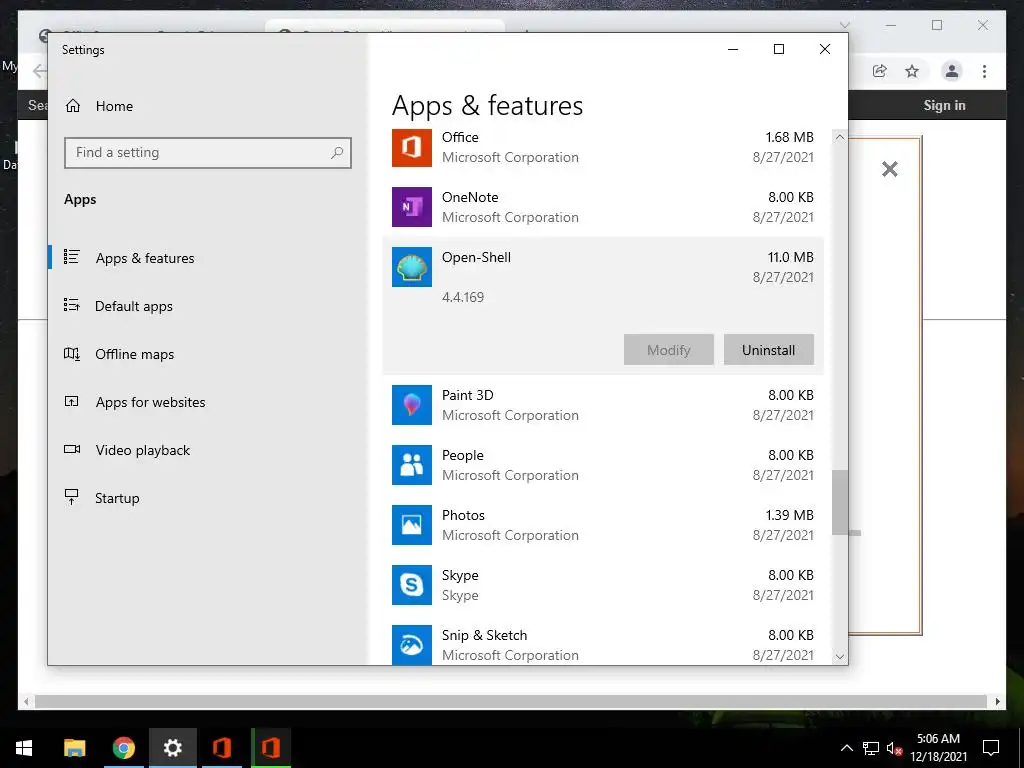
Task: Close the popup dialog with the X in Chrome
Action: [x=889, y=169]
